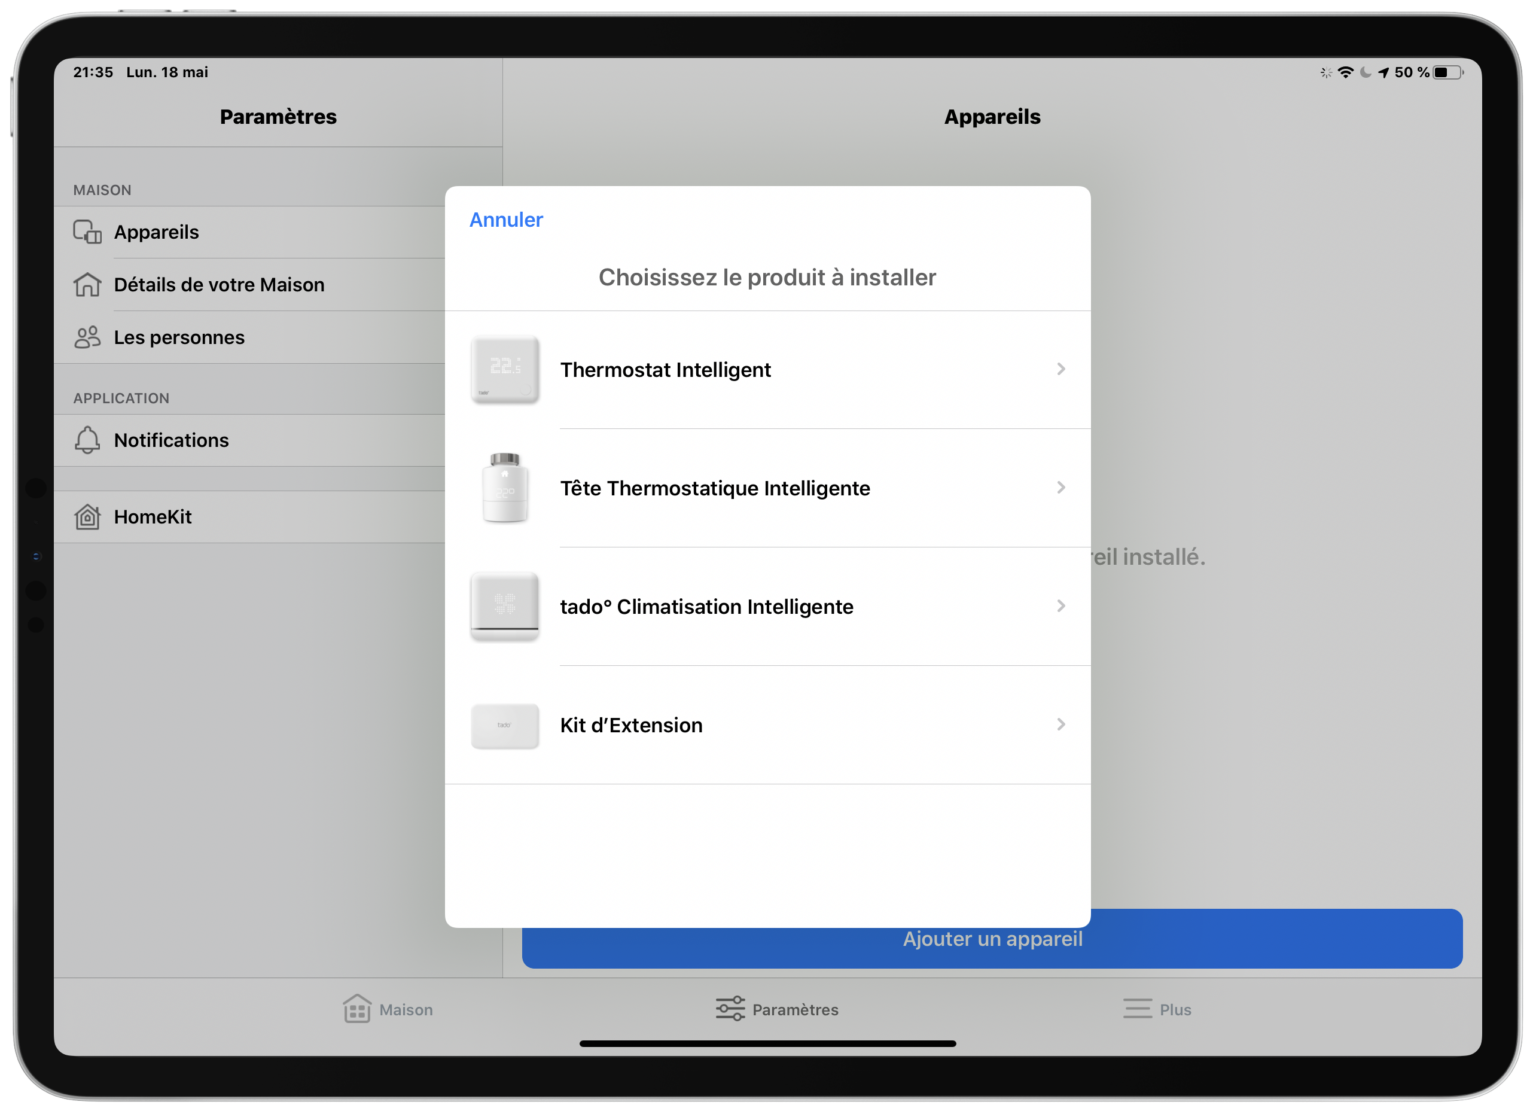Click the Do Not Disturb moon icon
The width and height of the screenshot is (1536, 1114).
pos(1366,72)
